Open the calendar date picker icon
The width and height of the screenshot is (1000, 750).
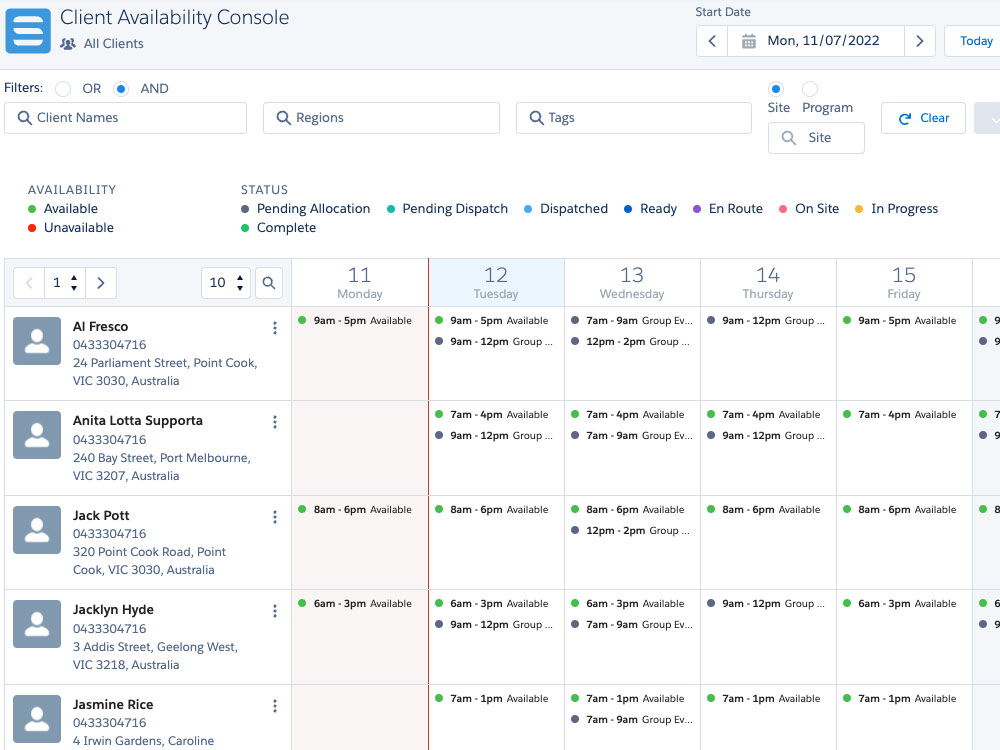point(748,41)
